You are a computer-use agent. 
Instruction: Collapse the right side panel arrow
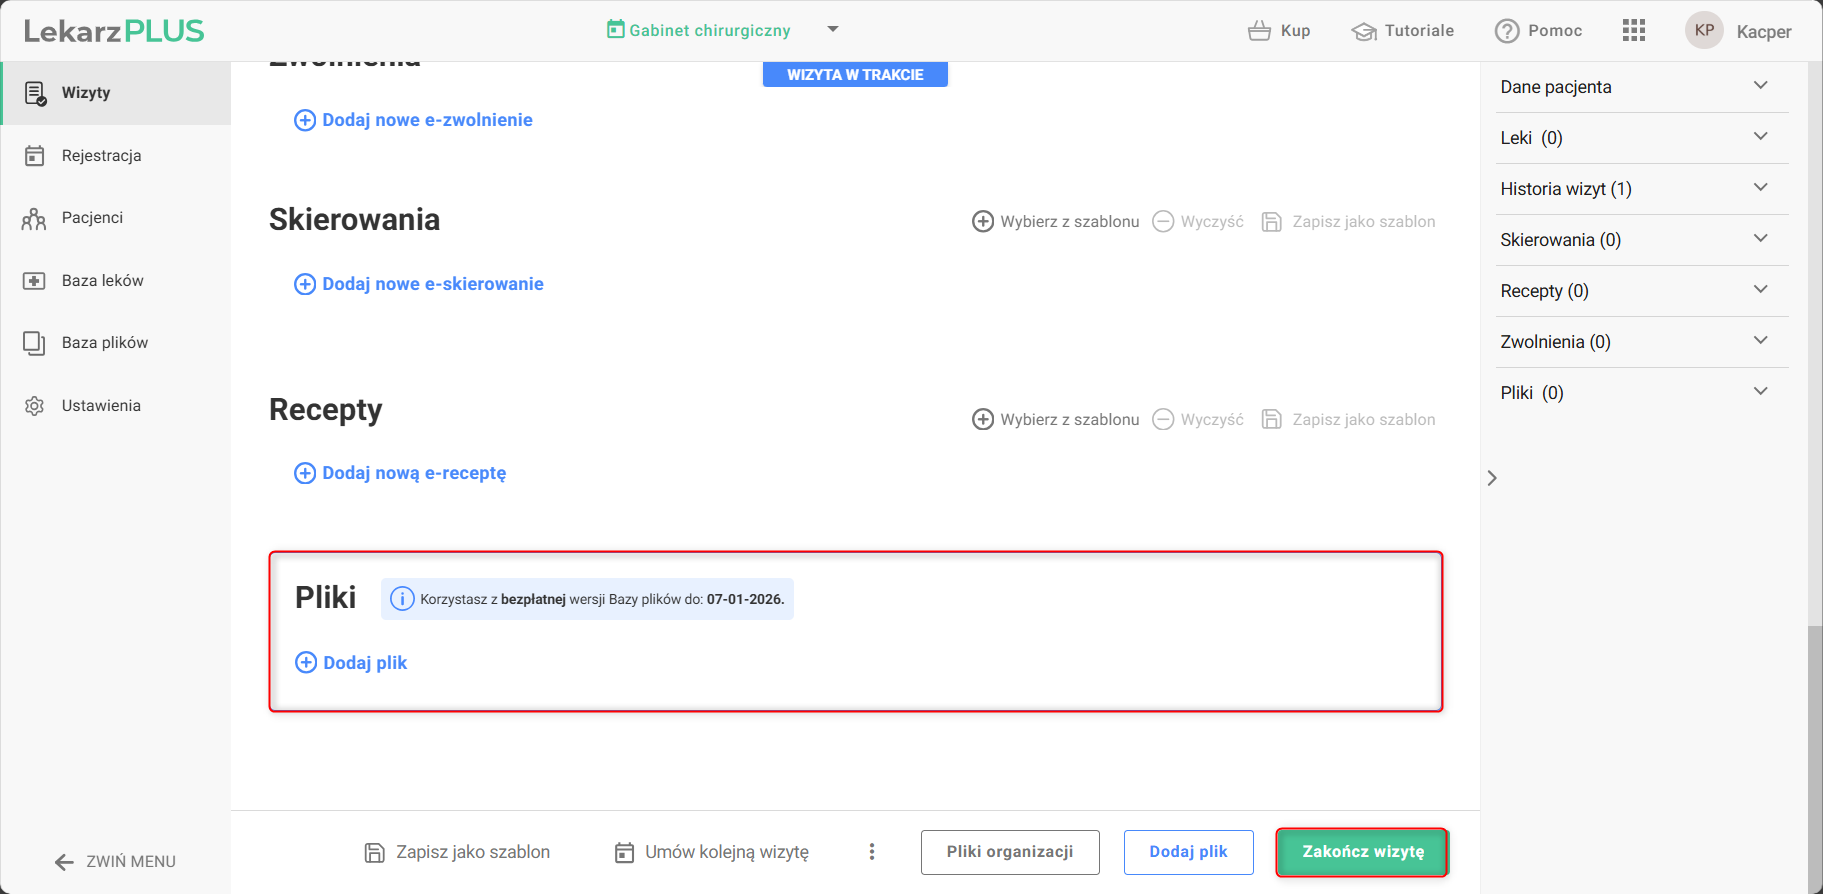[x=1492, y=478]
